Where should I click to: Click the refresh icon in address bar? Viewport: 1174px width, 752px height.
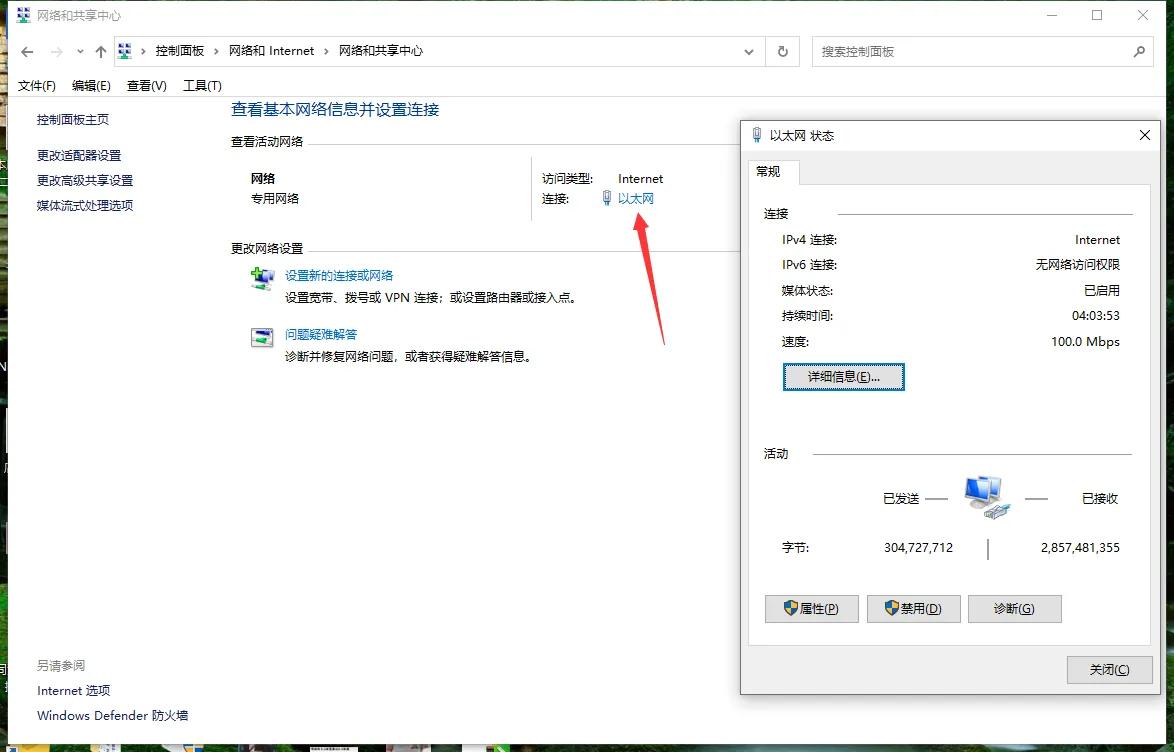(782, 51)
